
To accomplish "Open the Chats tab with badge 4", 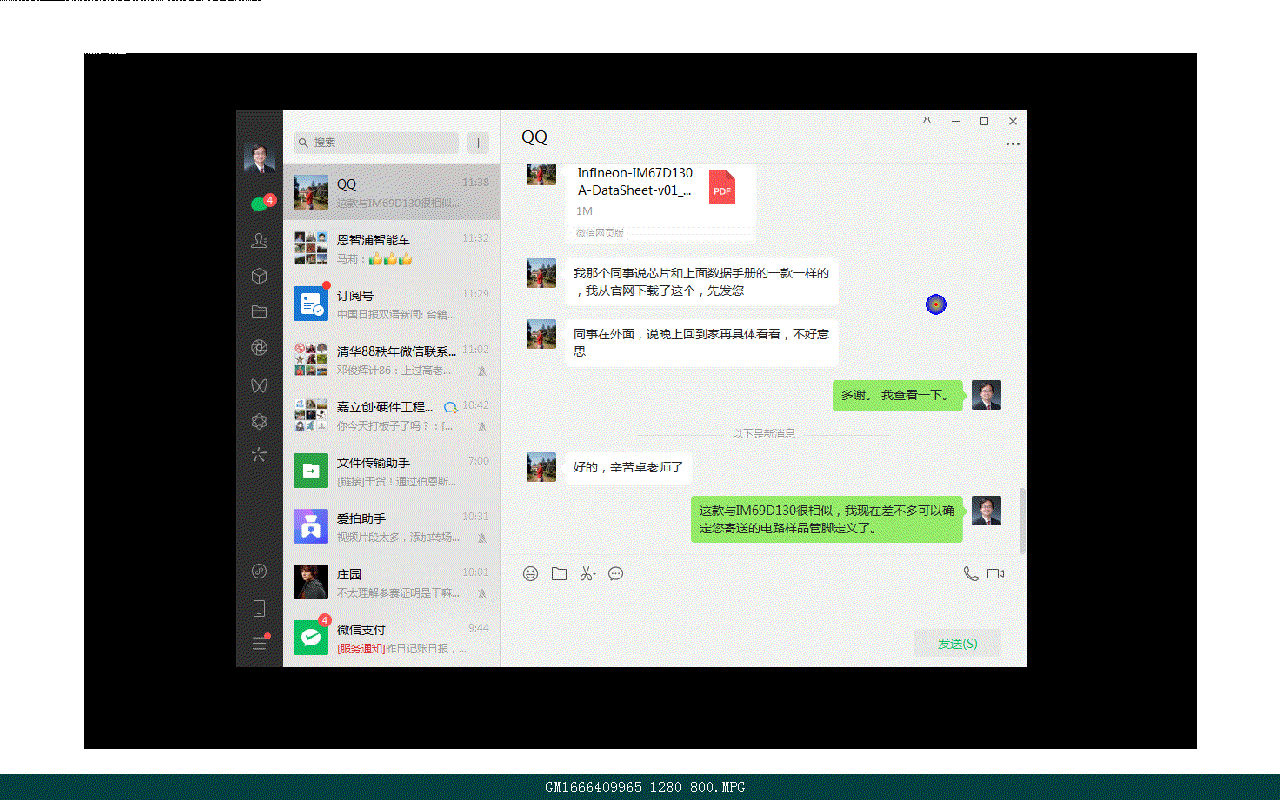I will [261, 203].
